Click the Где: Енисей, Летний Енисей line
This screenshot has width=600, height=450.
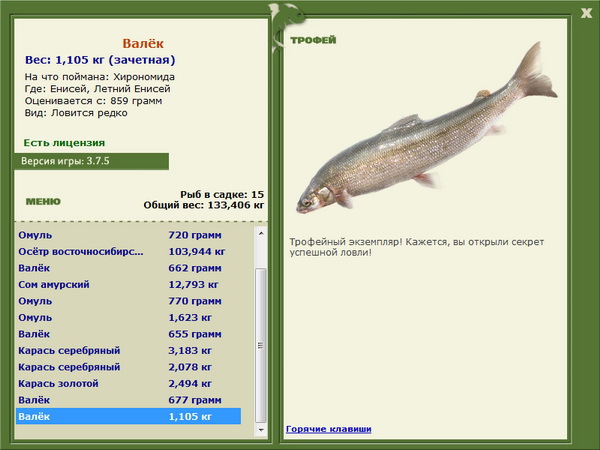pyautogui.click(x=98, y=89)
